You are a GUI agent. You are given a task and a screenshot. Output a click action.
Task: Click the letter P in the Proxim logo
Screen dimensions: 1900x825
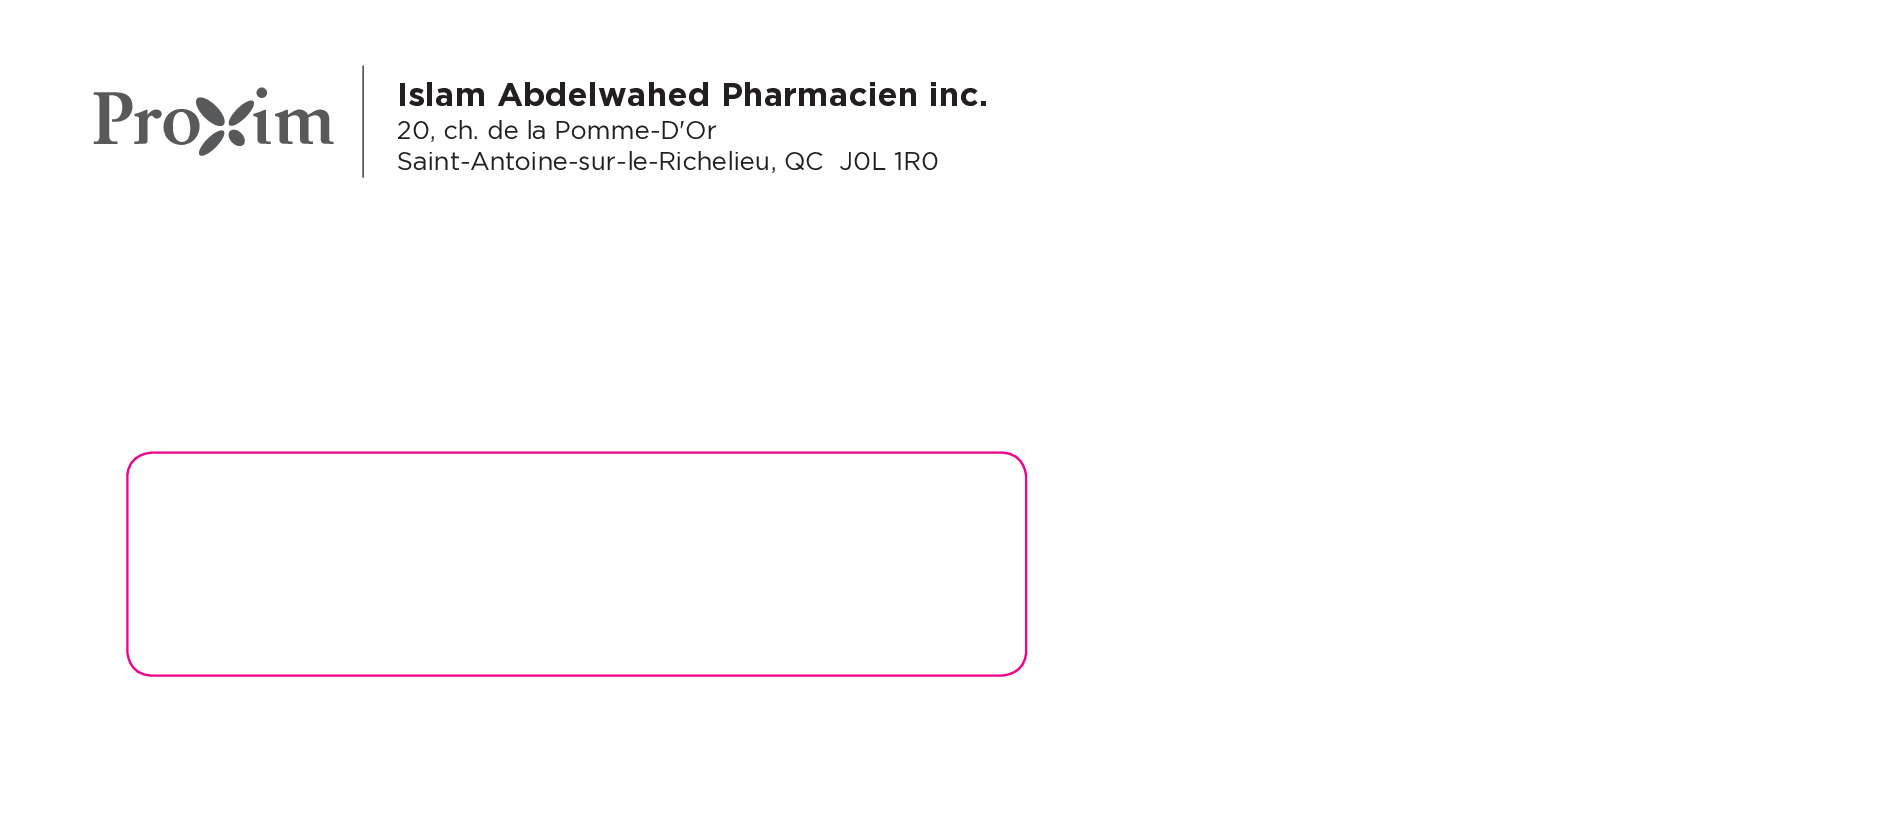pos(113,118)
